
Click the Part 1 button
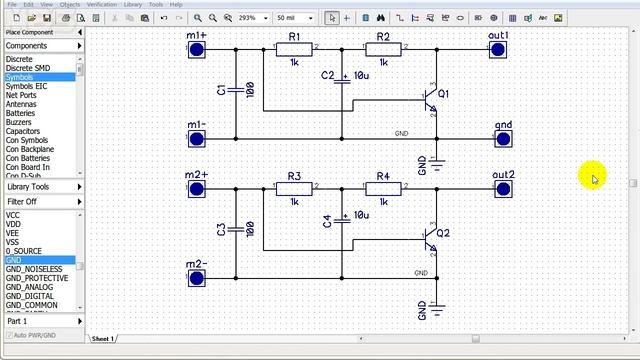(x=44, y=321)
